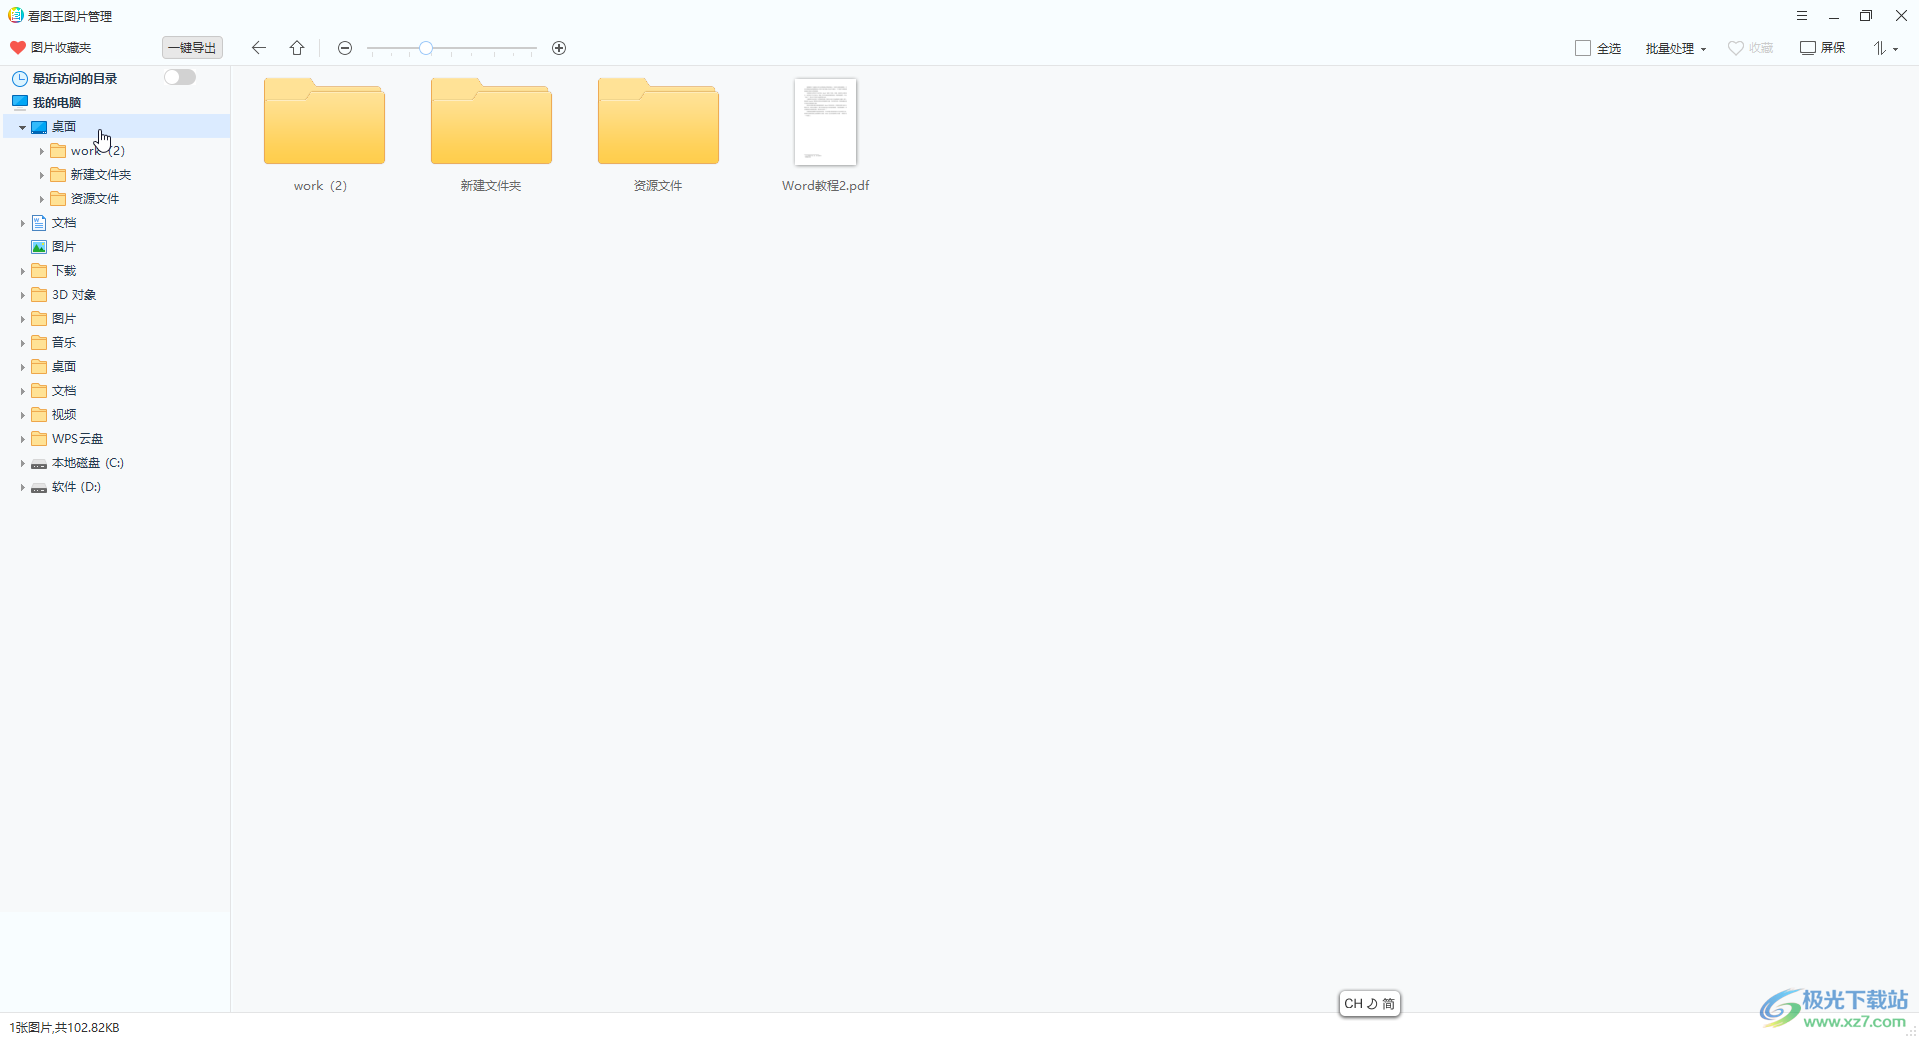Click the back arrow navigation icon
The width and height of the screenshot is (1919, 1038).
click(259, 48)
